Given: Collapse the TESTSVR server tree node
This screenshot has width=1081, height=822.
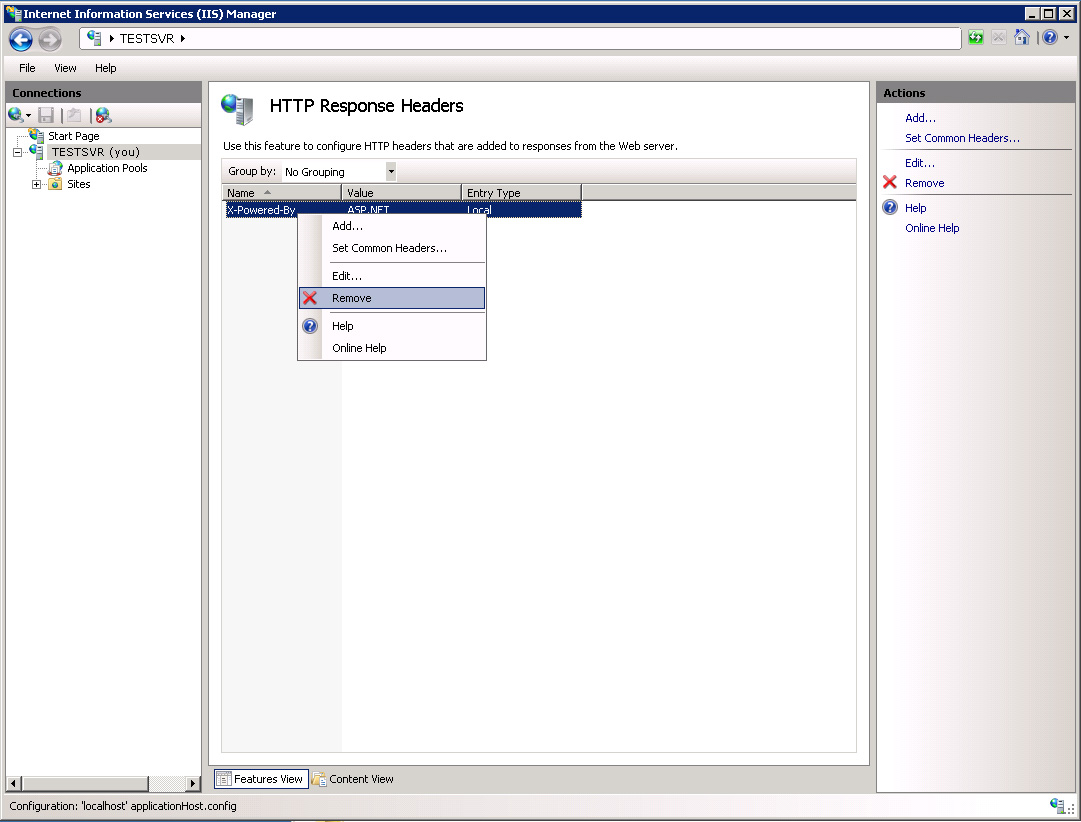Looking at the screenshot, I should [17, 152].
